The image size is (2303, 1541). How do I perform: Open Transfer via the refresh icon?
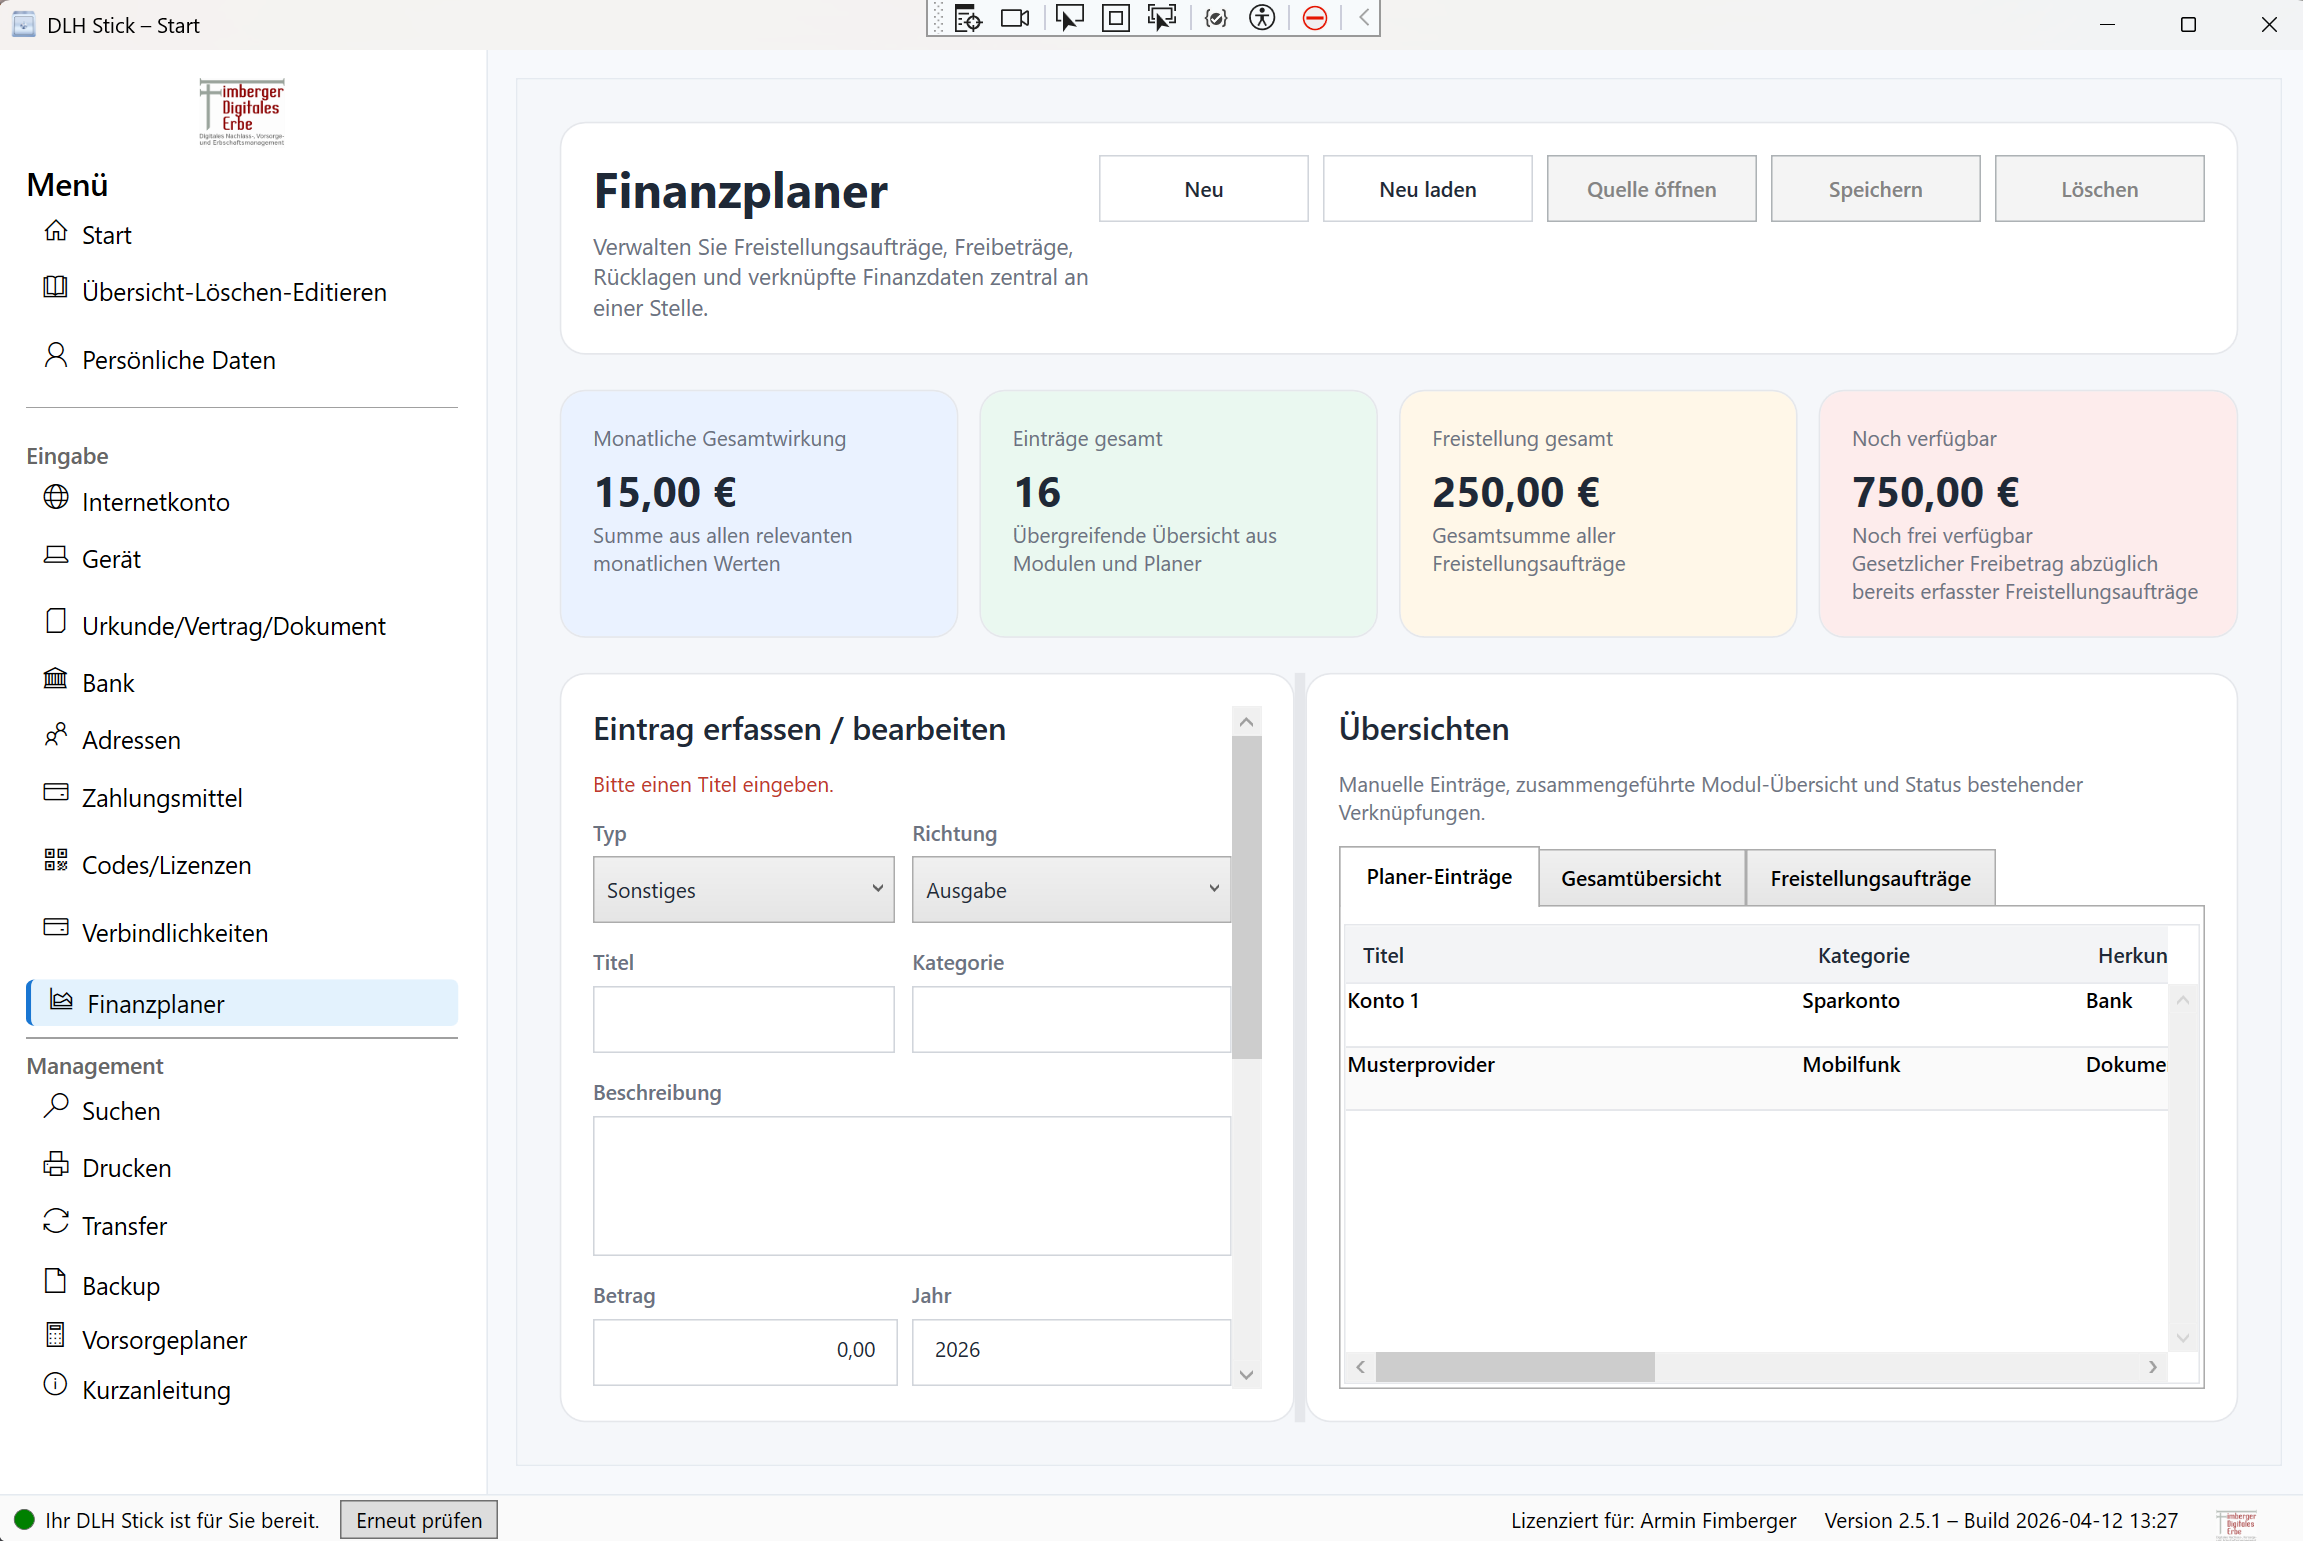coord(56,1222)
